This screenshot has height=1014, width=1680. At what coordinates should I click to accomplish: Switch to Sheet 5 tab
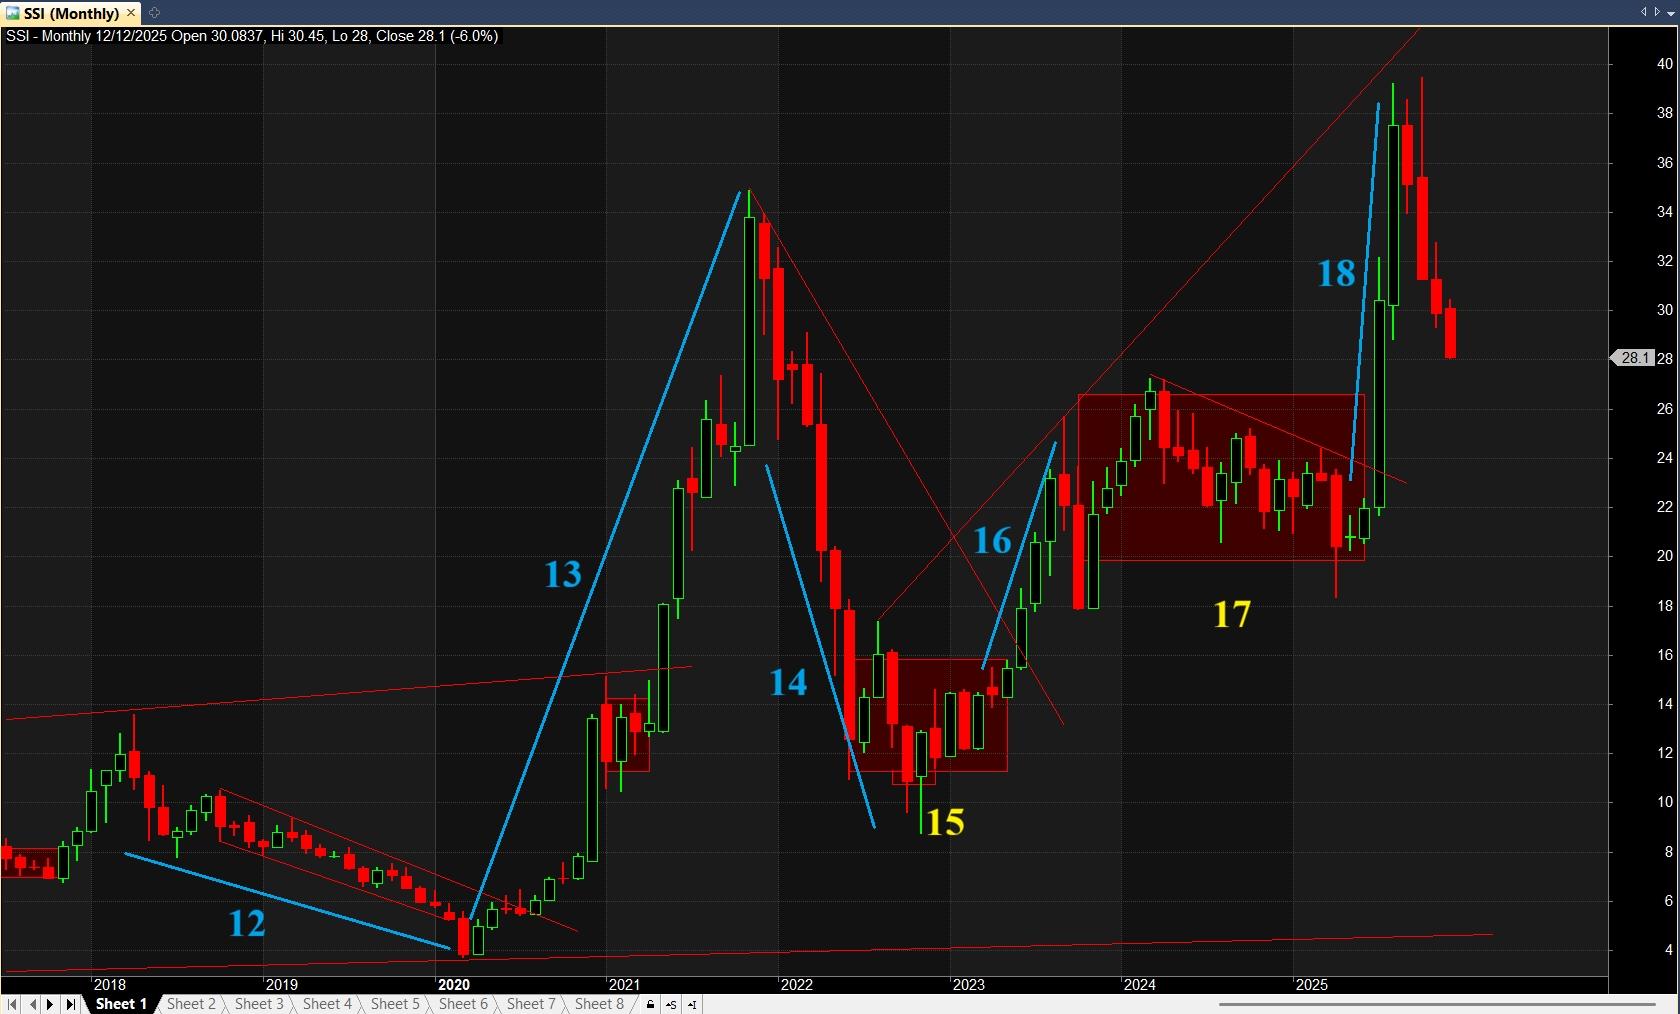tap(394, 1004)
